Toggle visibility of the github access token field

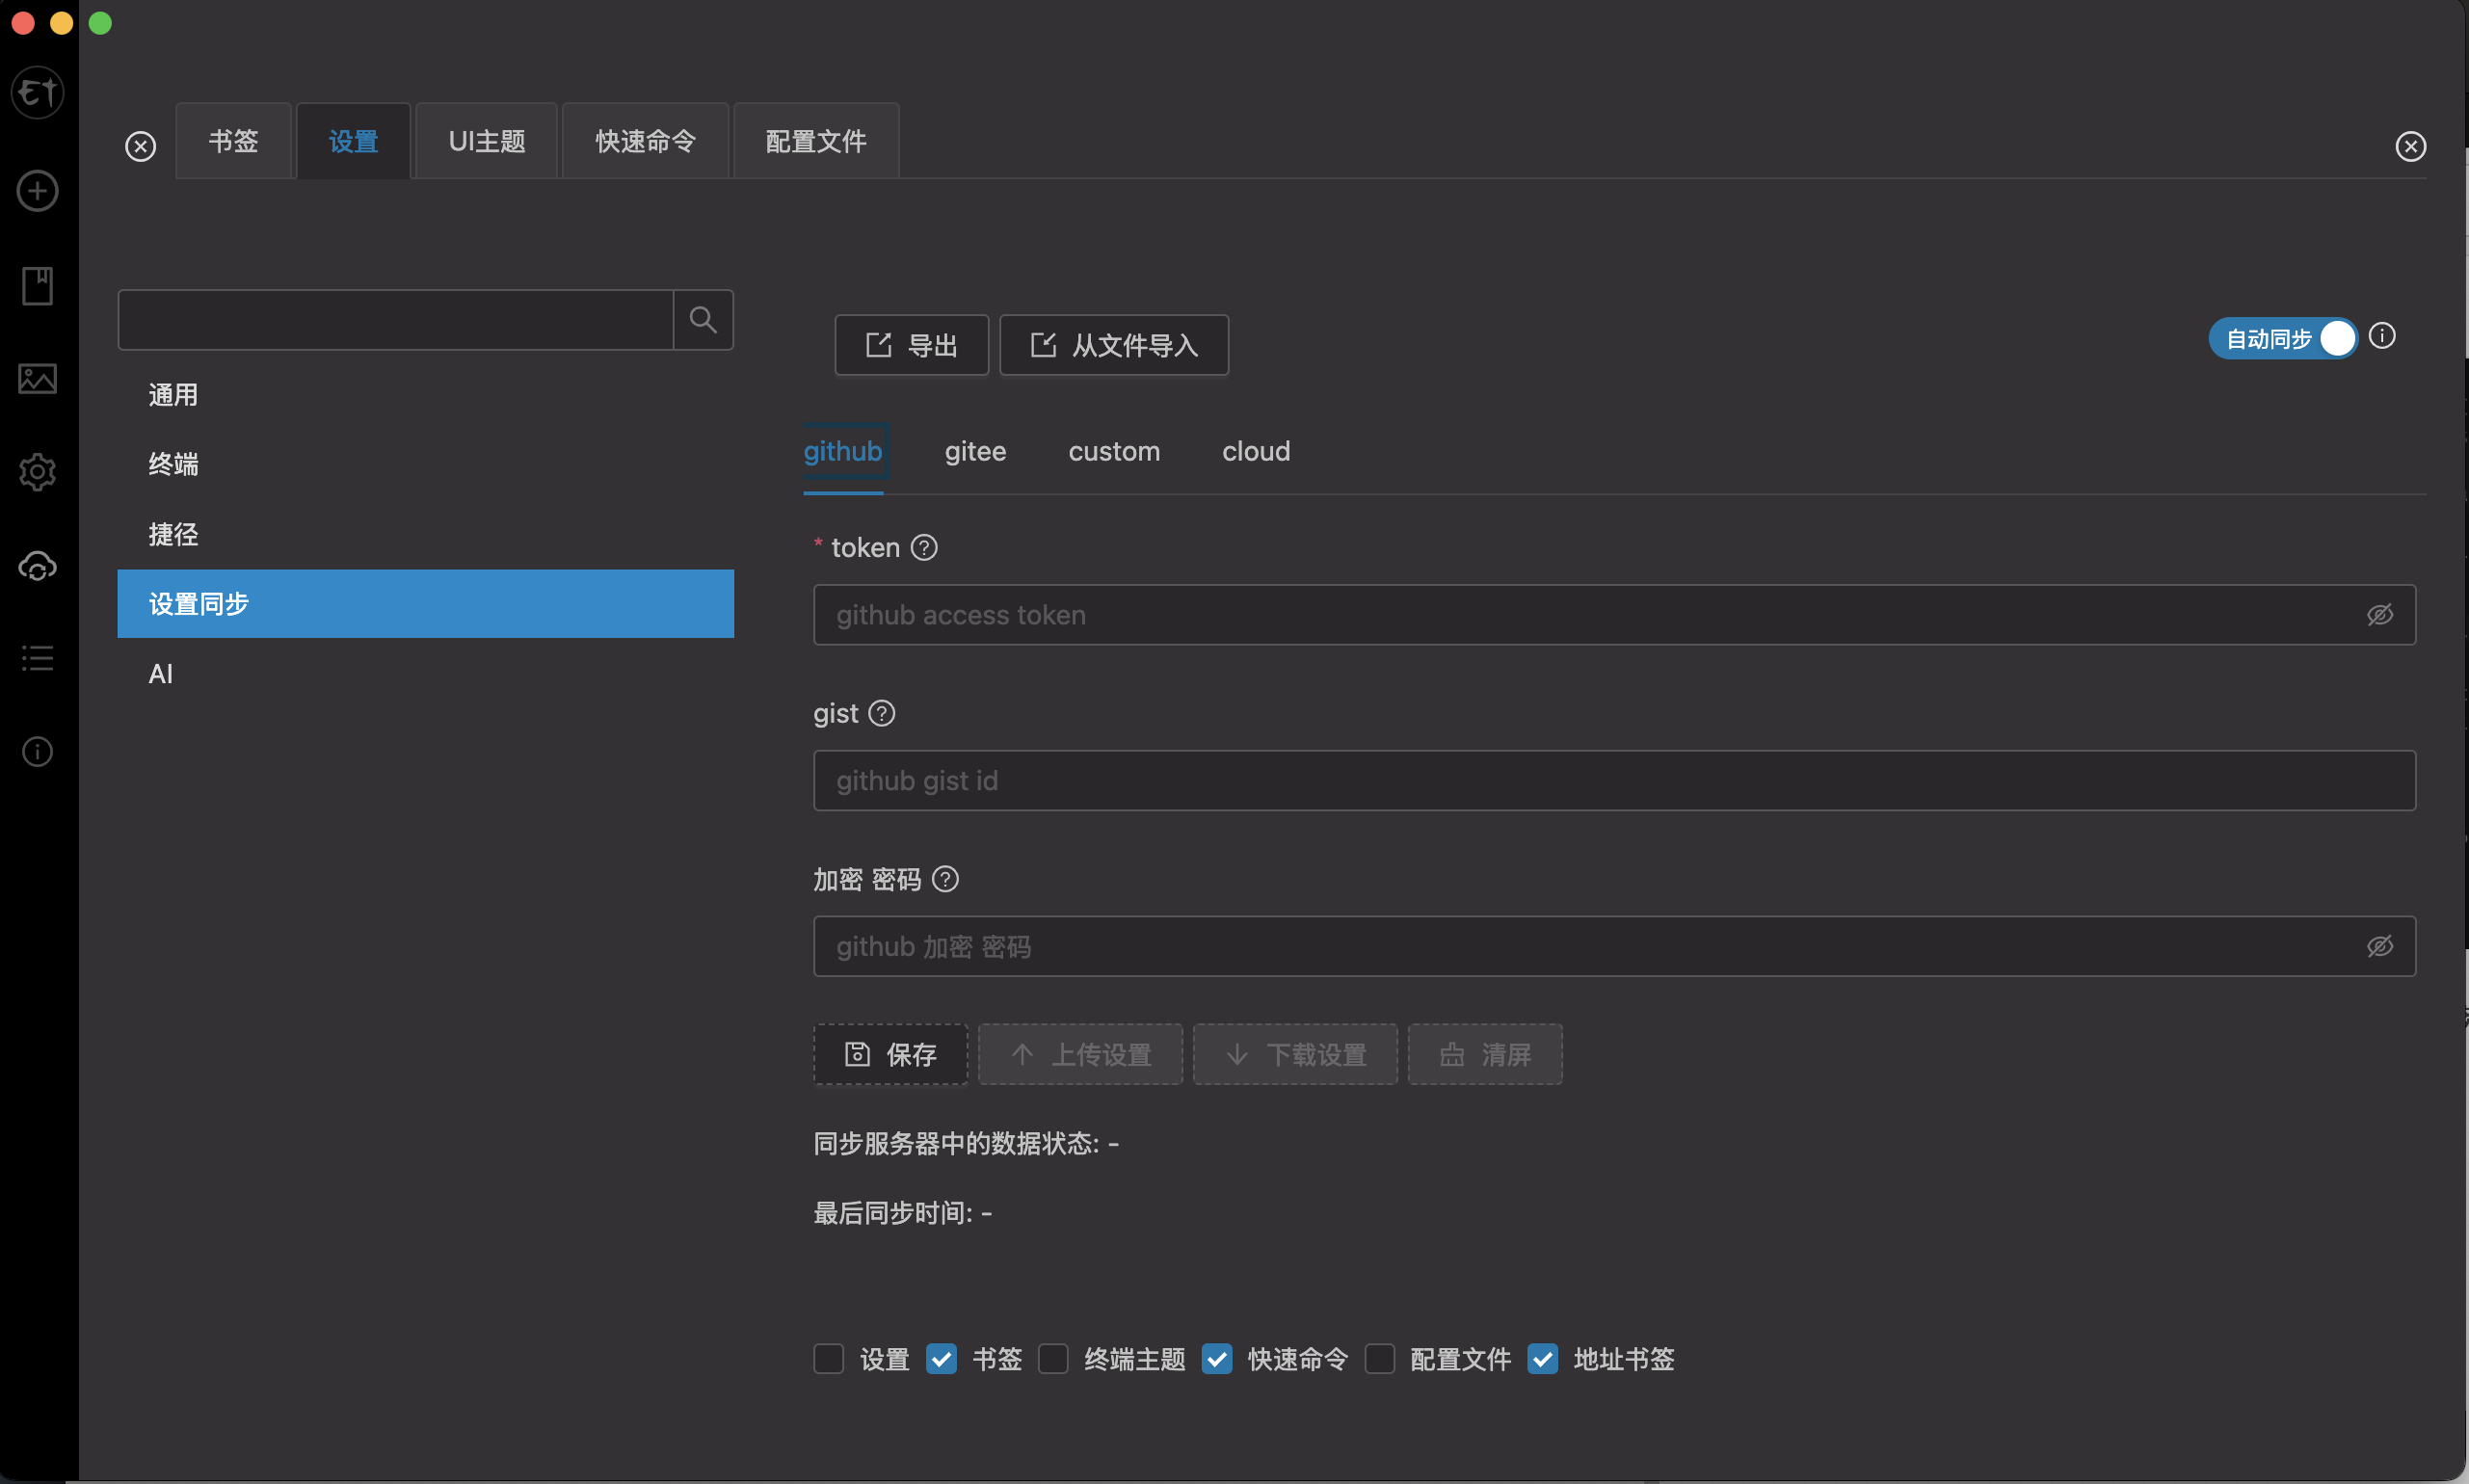coord(2380,614)
